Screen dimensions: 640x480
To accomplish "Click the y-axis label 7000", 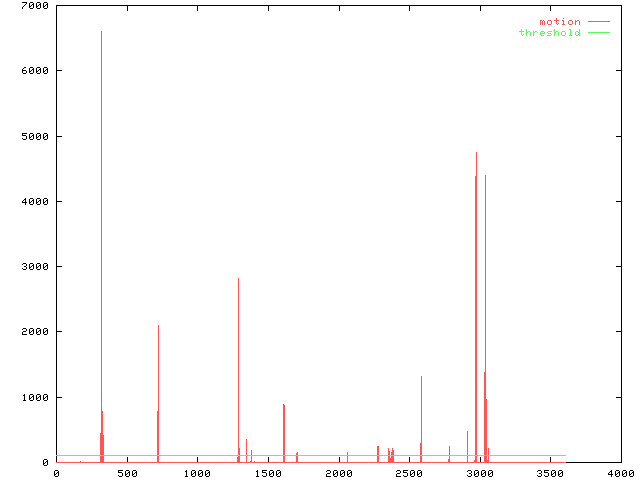I will [x=35, y=6].
